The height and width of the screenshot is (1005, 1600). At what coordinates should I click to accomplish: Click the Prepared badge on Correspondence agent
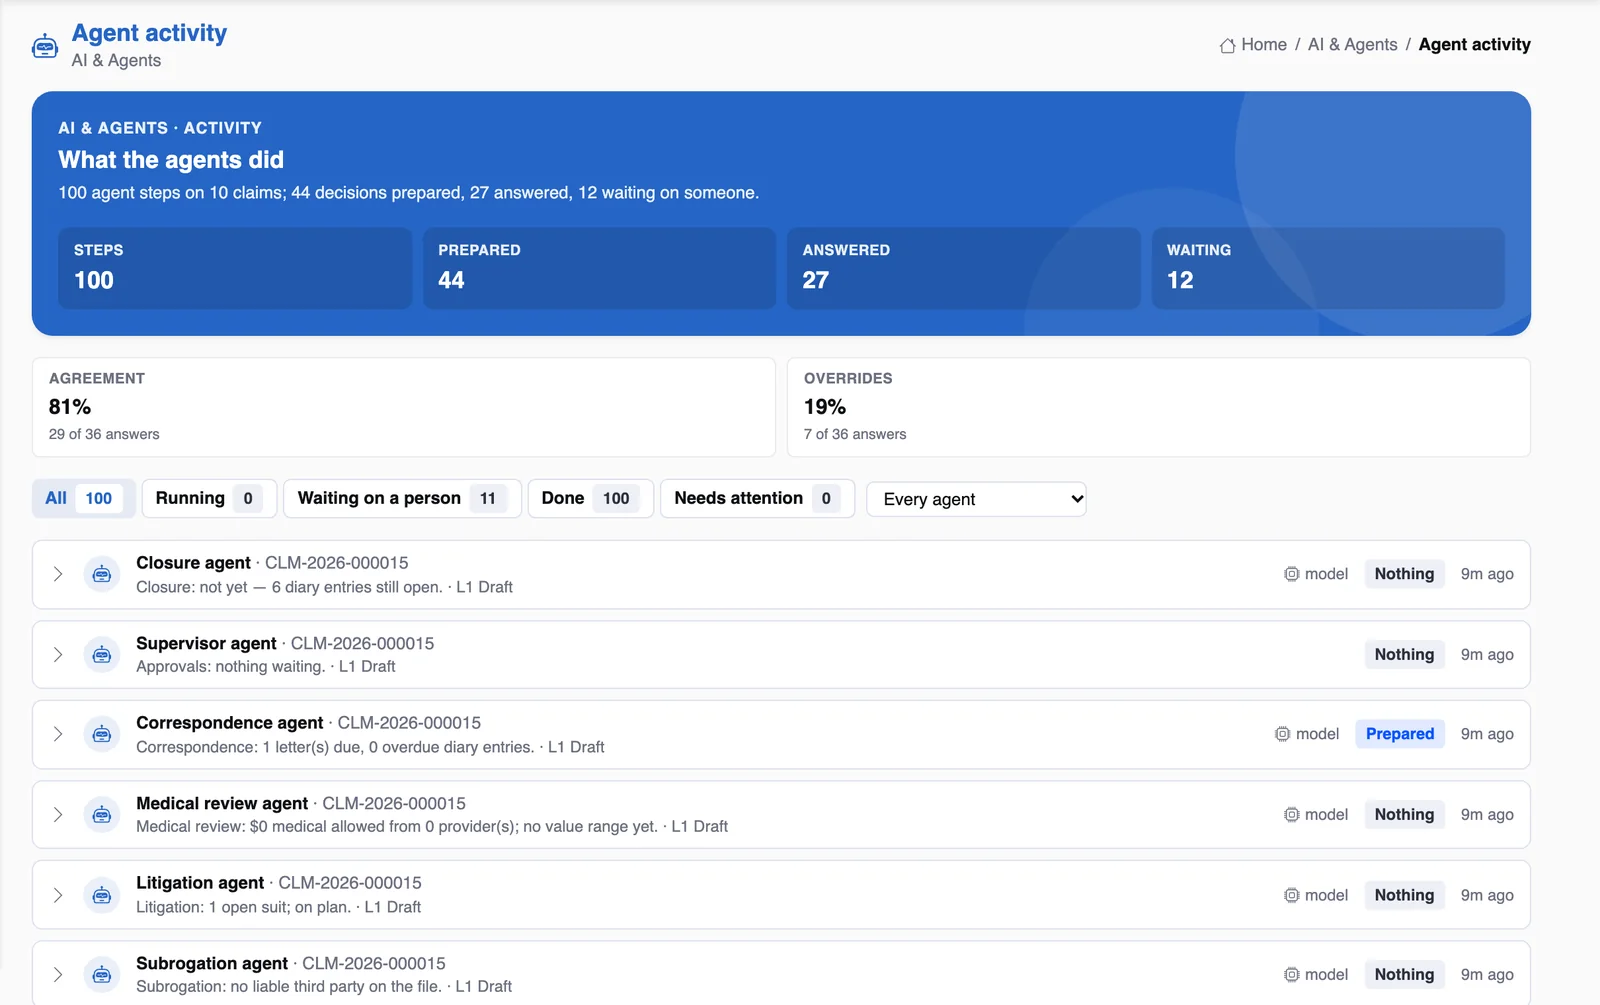coord(1400,734)
